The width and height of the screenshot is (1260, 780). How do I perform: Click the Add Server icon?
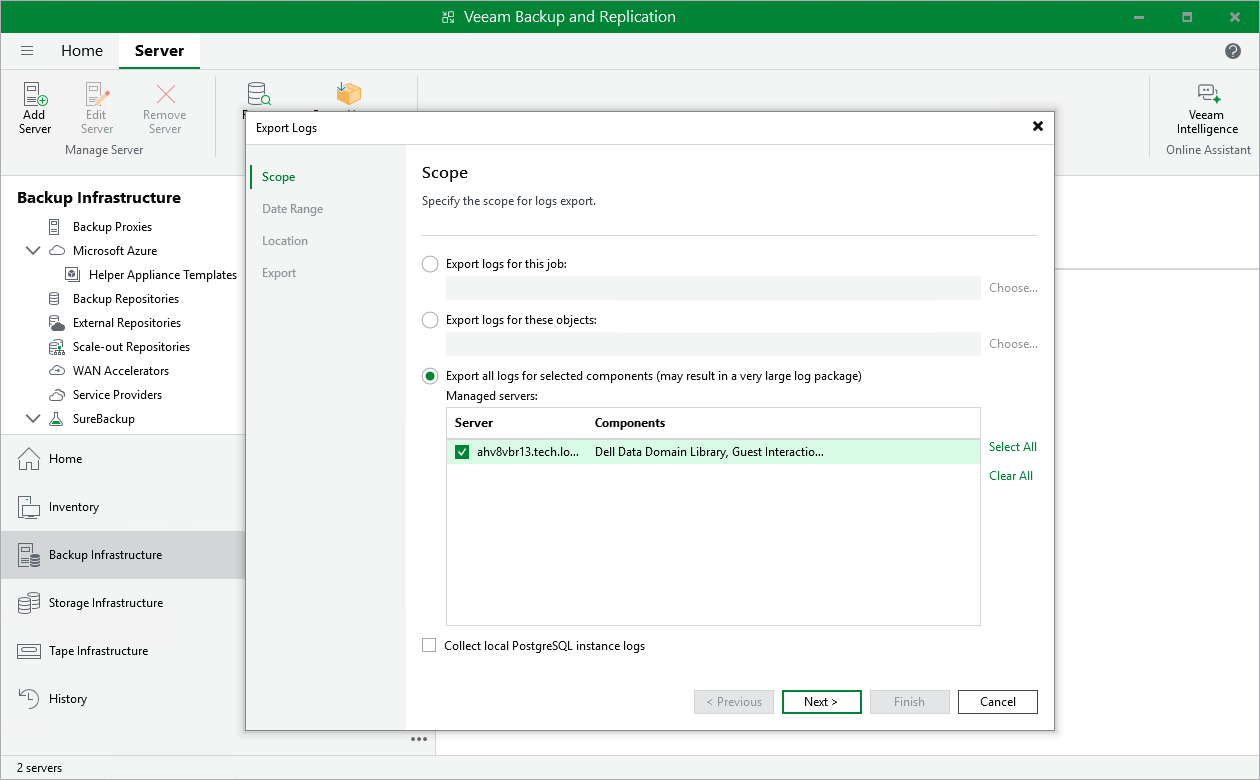point(34,104)
